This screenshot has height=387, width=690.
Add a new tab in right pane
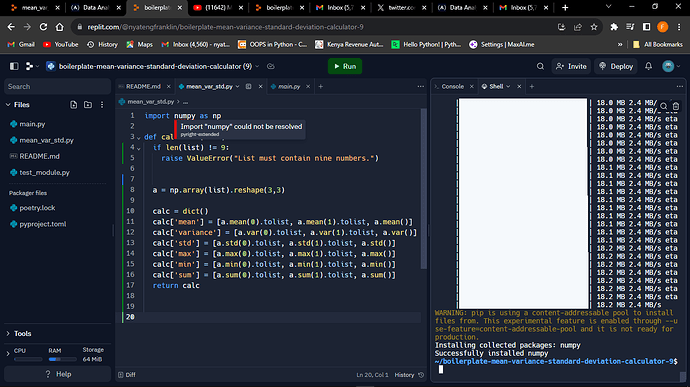click(x=532, y=87)
